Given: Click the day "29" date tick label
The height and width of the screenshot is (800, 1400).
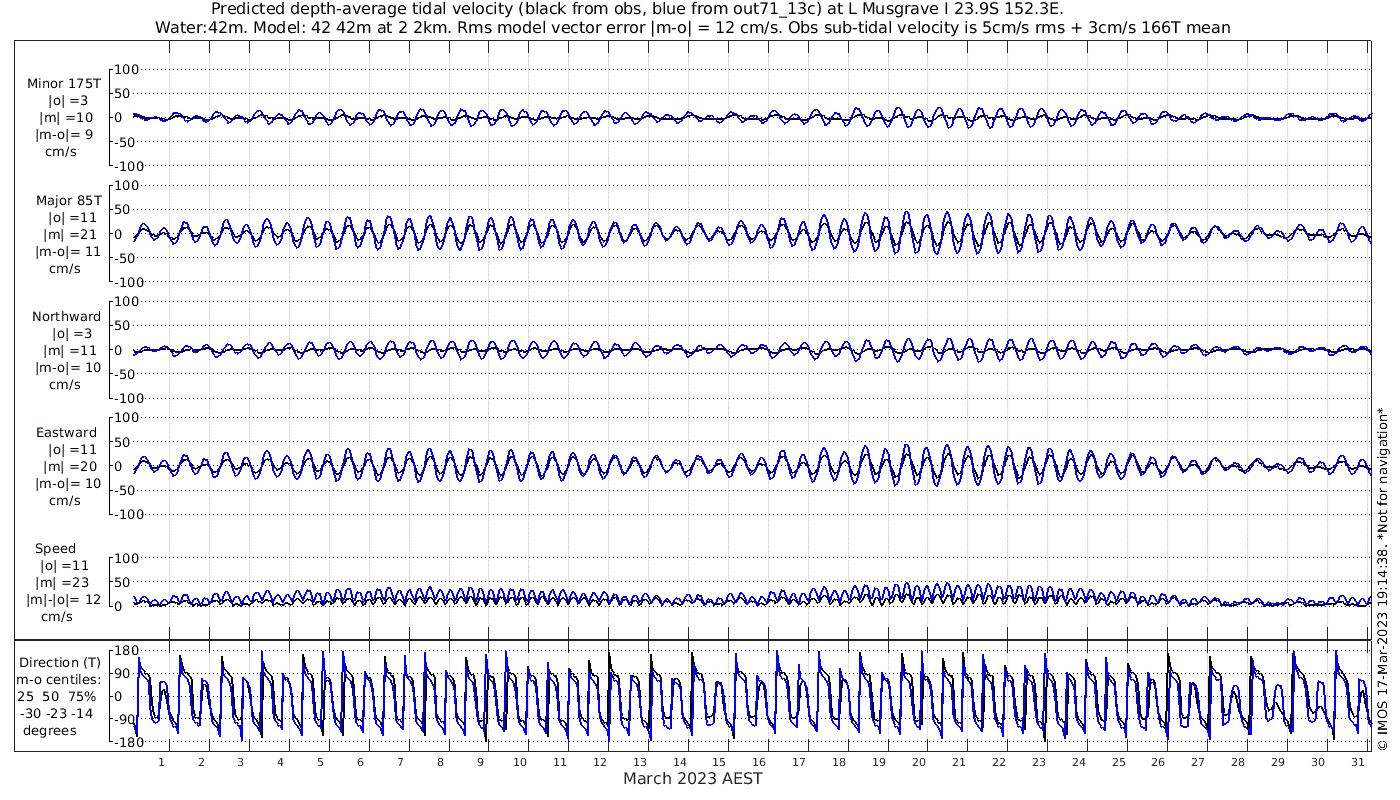Looking at the screenshot, I should 1278,762.
